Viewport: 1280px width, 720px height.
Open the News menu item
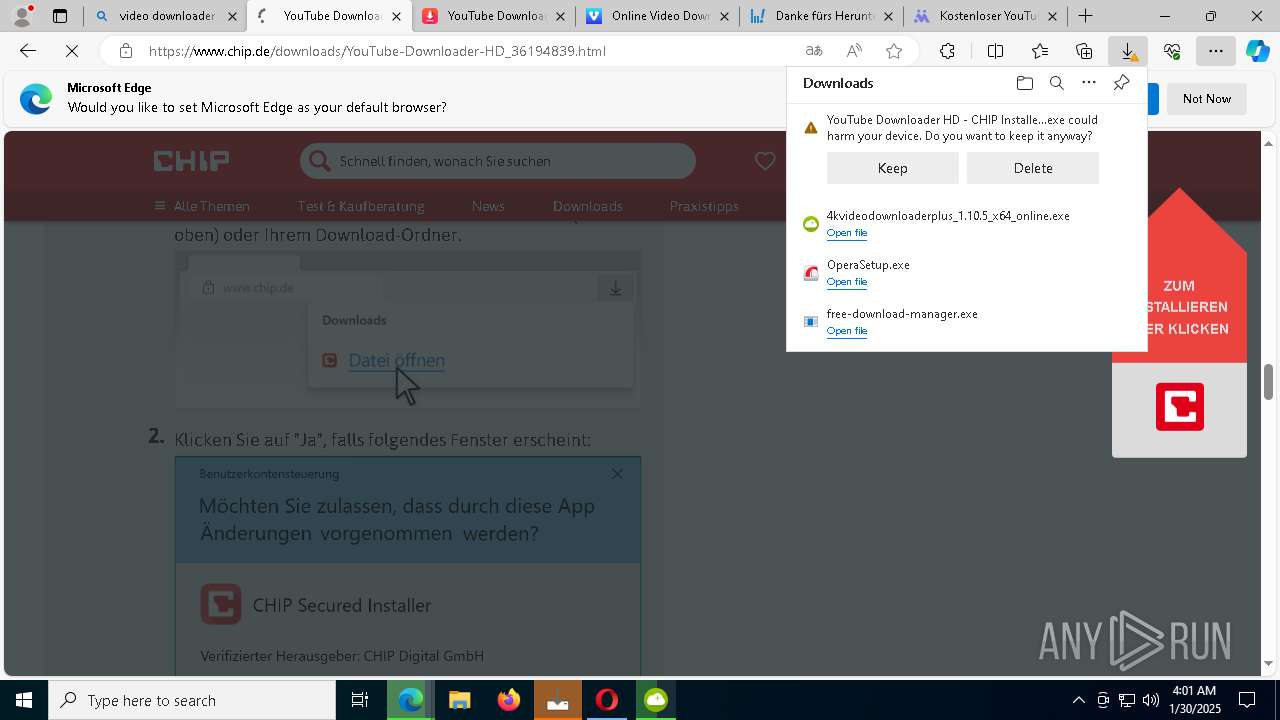[x=488, y=206]
